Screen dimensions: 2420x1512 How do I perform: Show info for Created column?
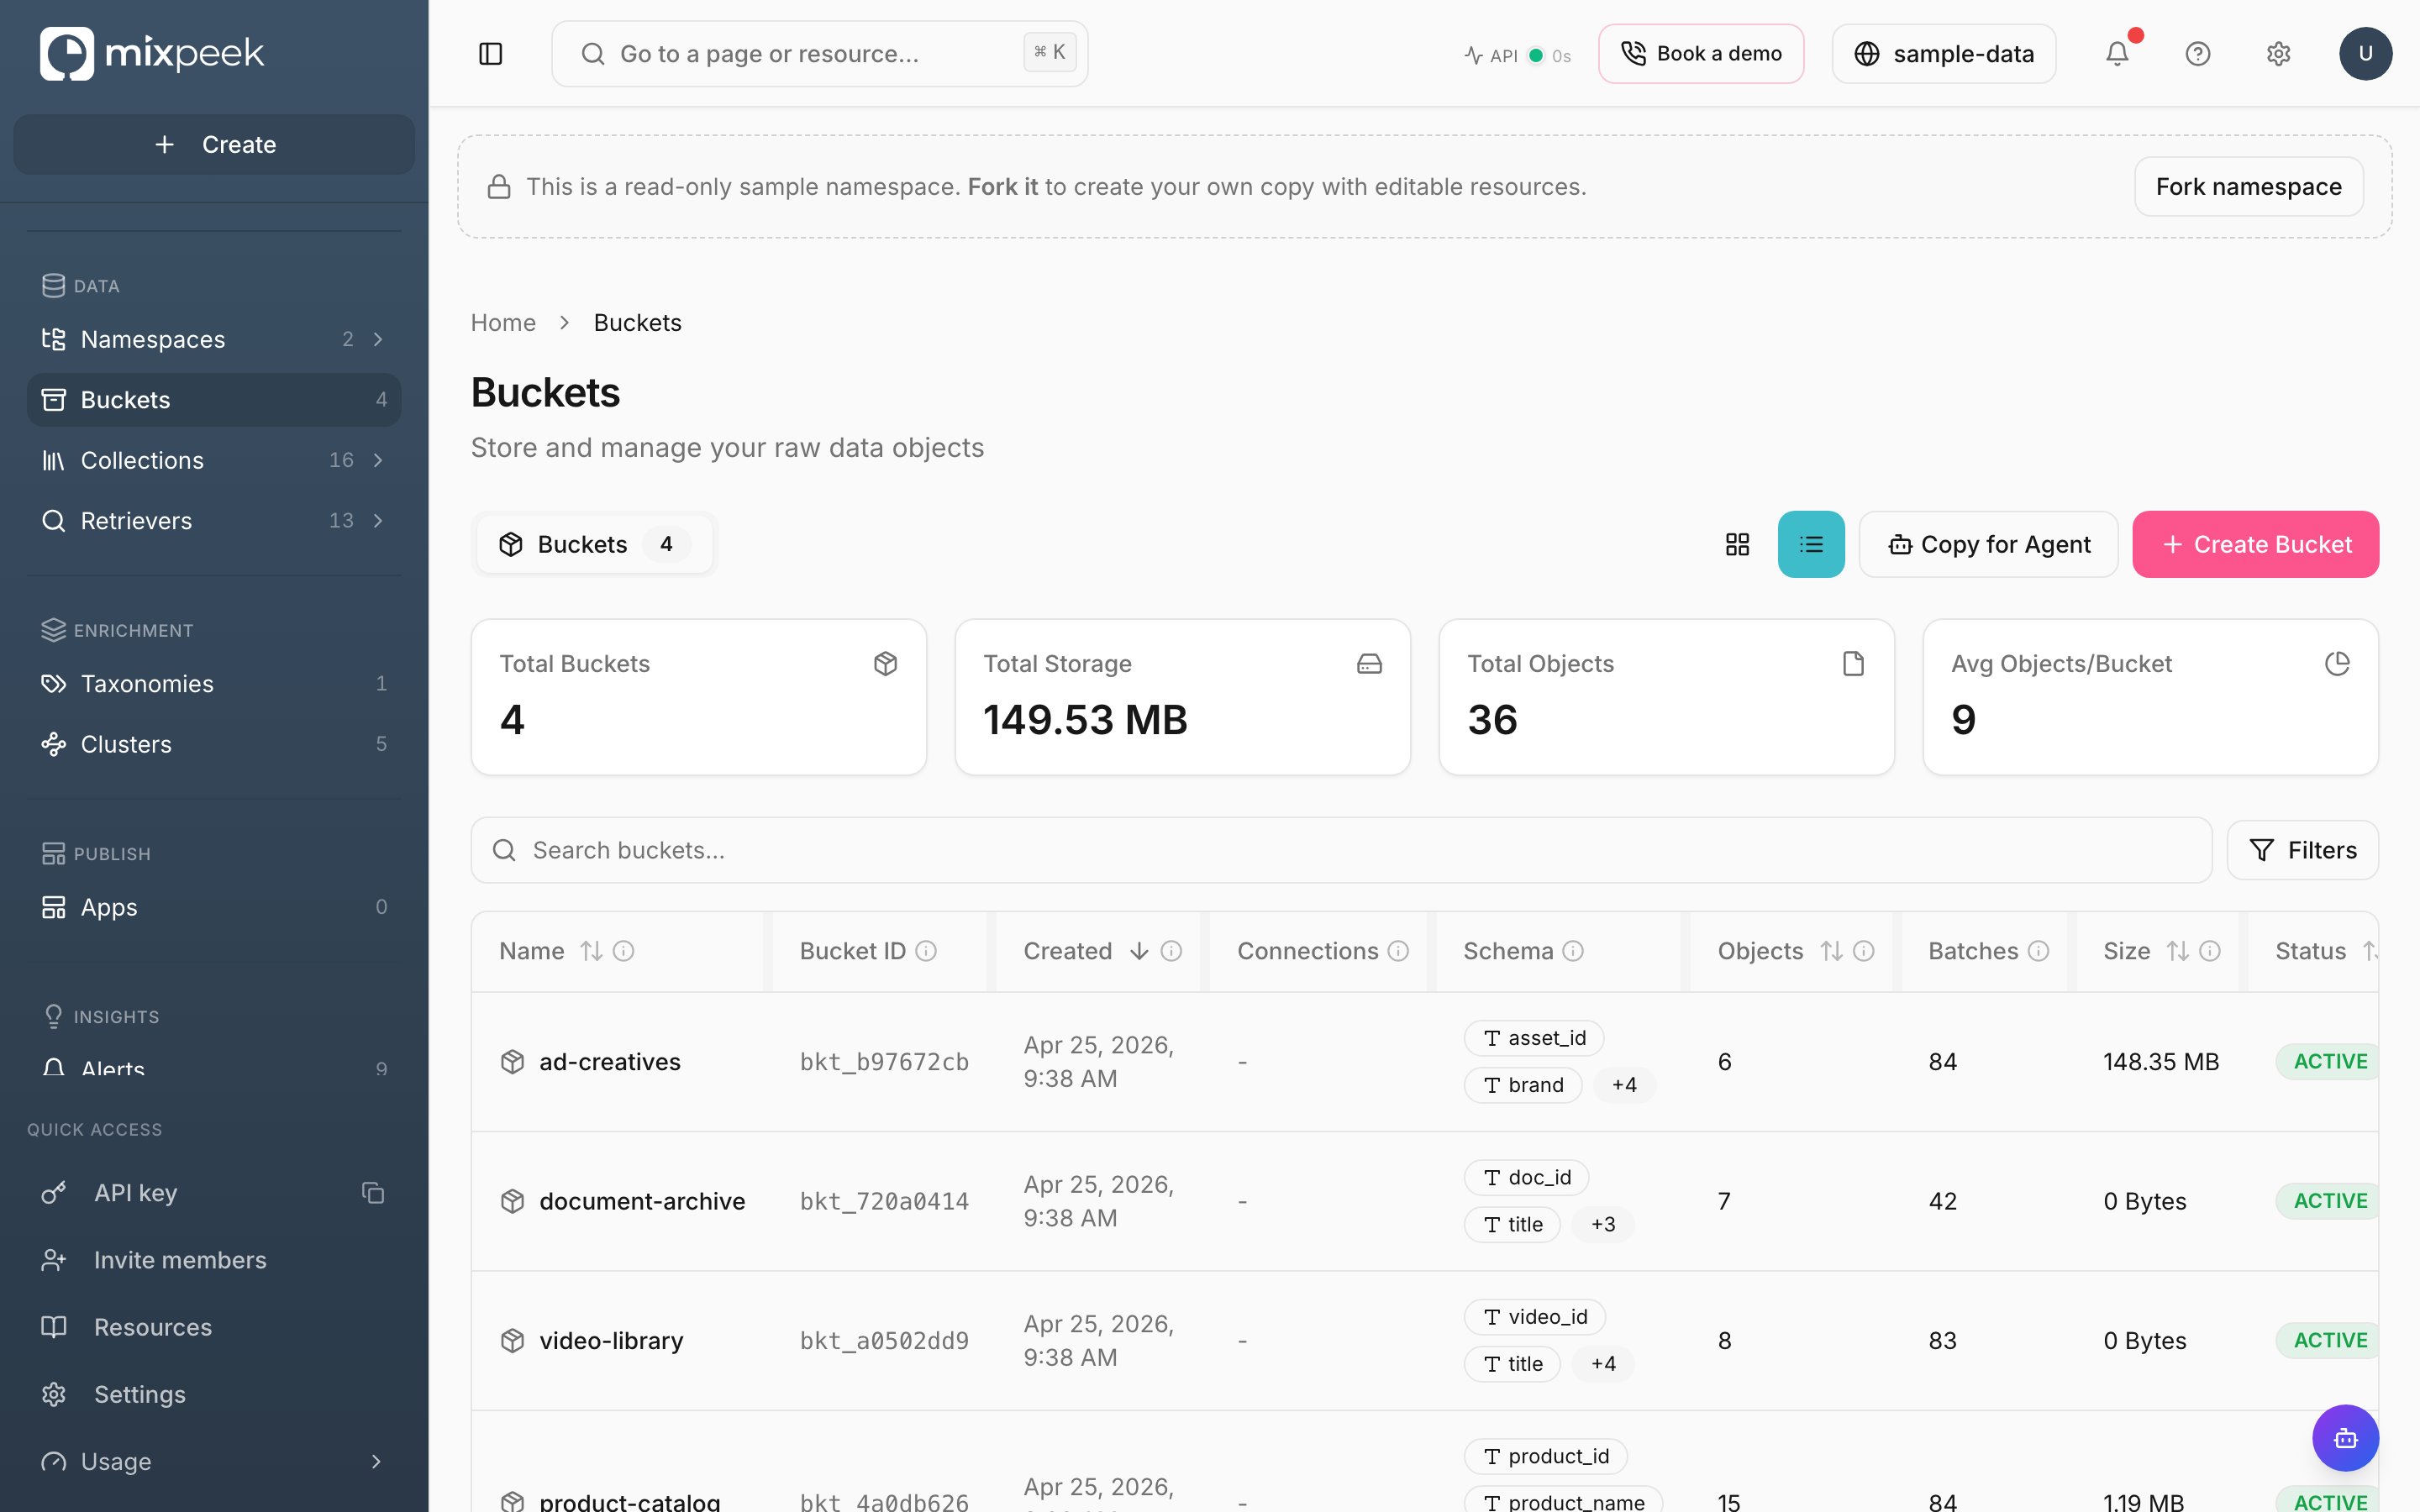pos(1171,951)
